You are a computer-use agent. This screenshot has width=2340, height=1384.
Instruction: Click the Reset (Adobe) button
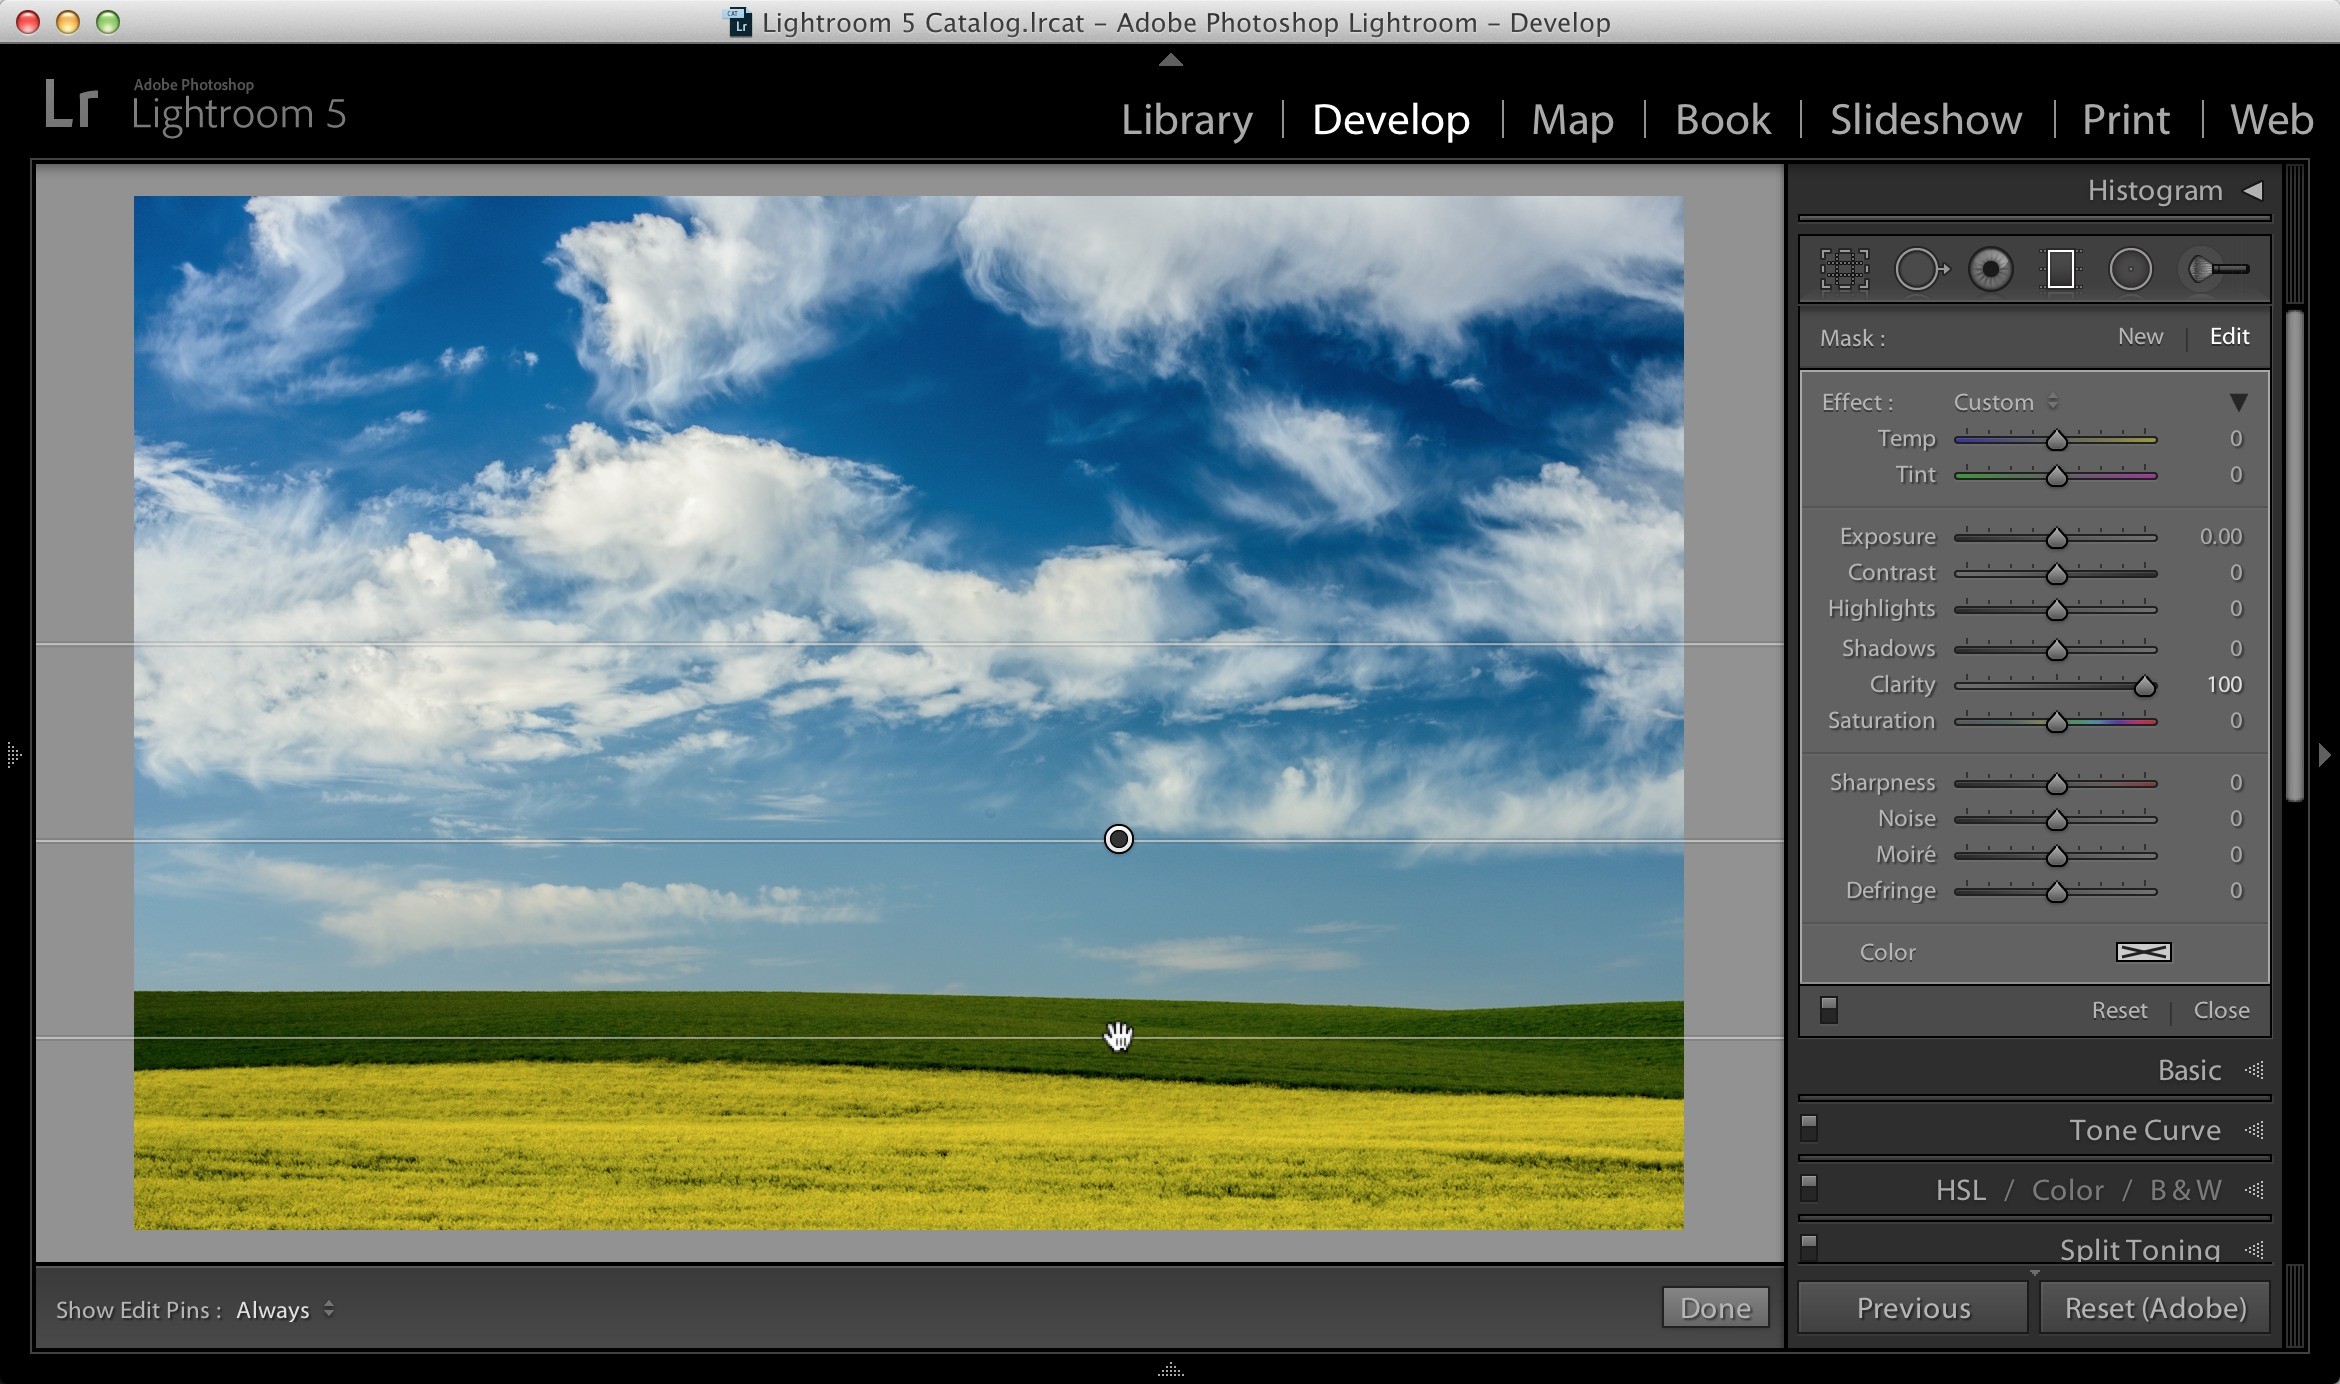(2155, 1308)
